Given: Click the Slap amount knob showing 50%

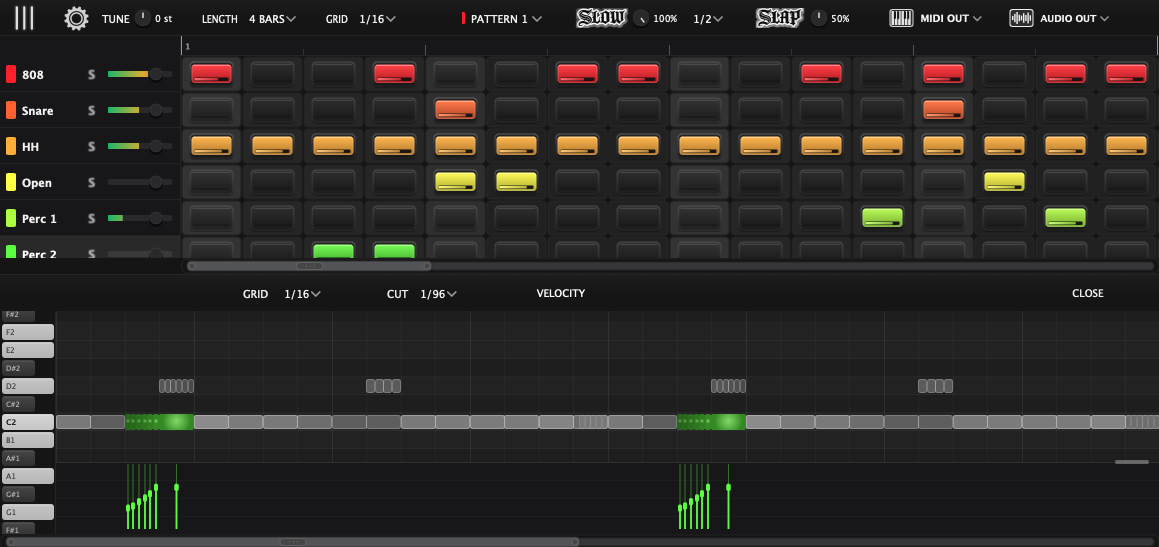Looking at the screenshot, I should tap(819, 18).
